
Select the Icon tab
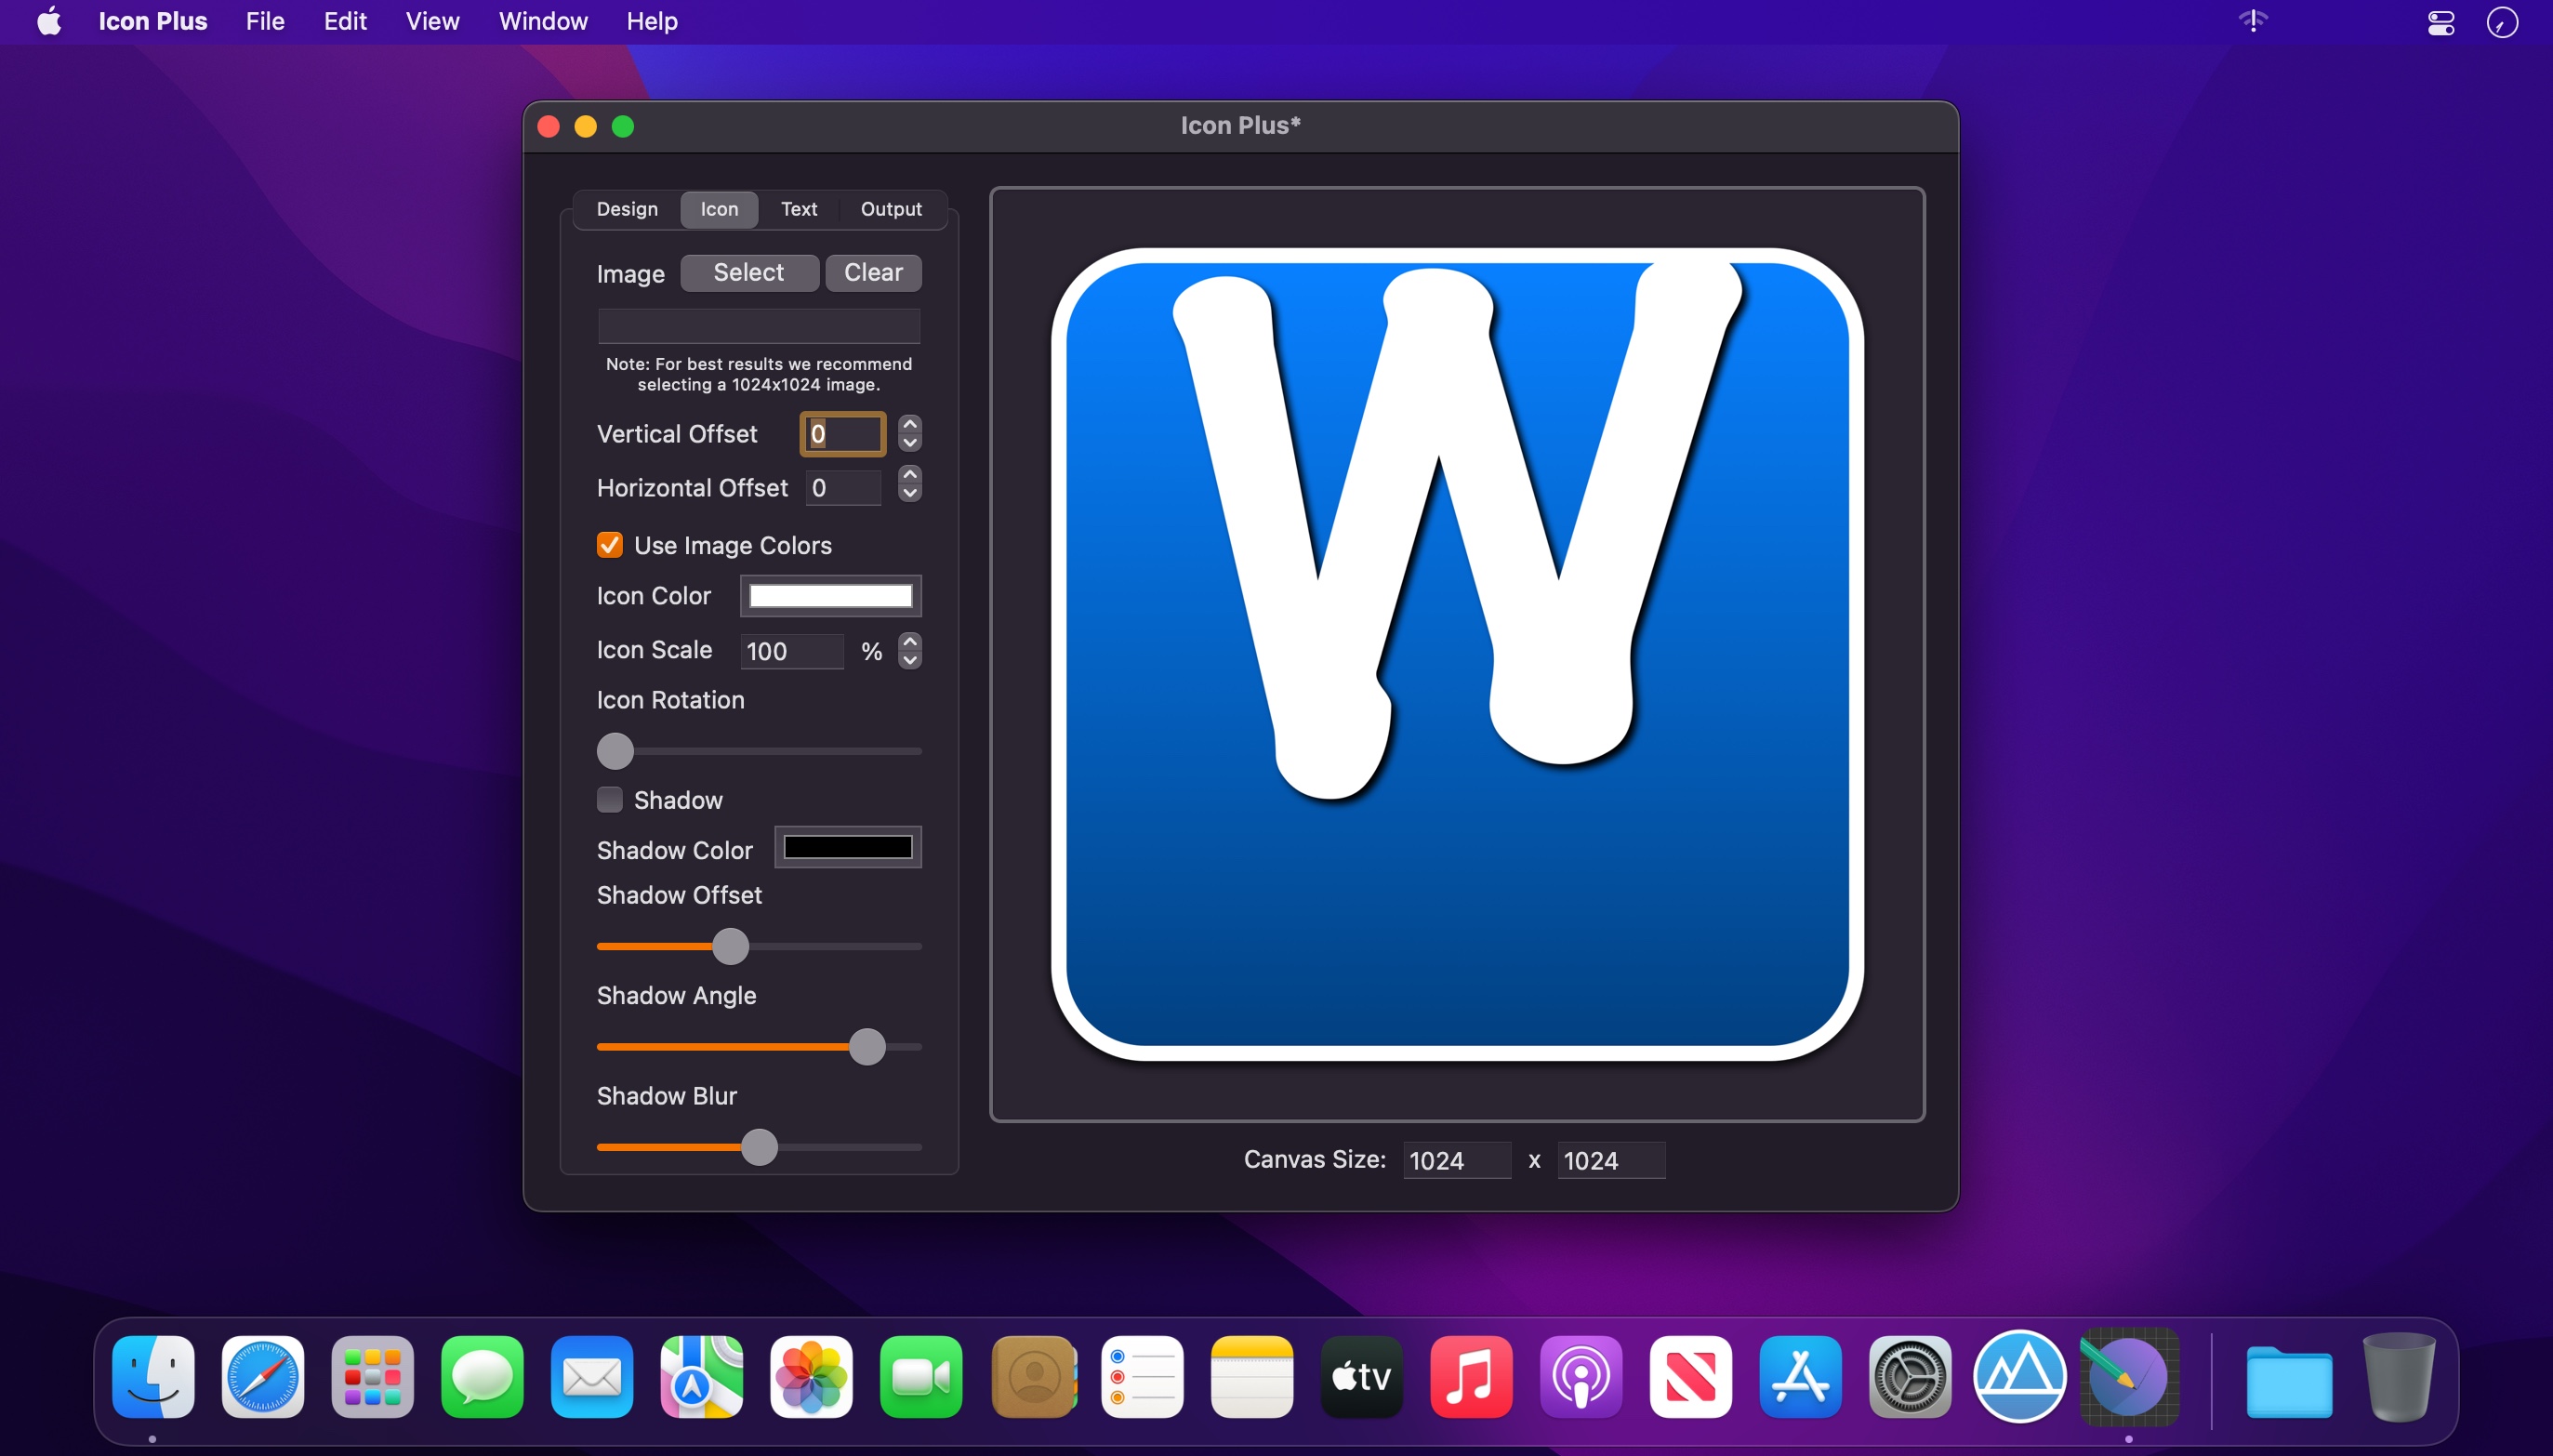[x=719, y=209]
